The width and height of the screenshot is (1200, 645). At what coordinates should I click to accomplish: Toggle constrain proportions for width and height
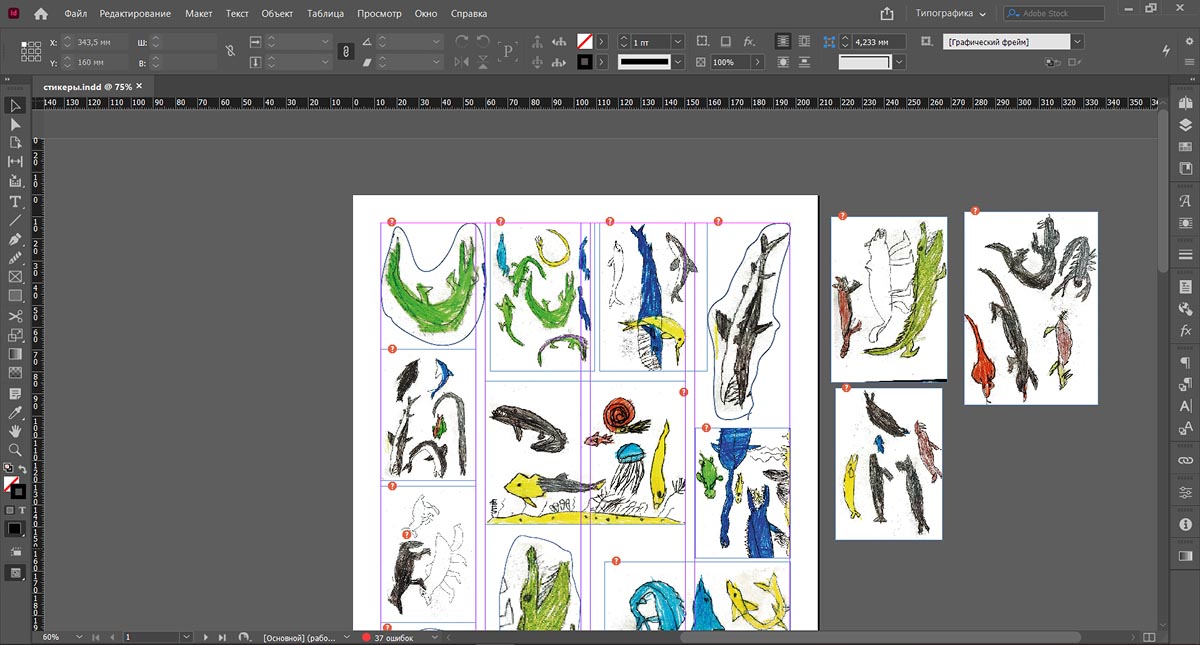tap(230, 51)
